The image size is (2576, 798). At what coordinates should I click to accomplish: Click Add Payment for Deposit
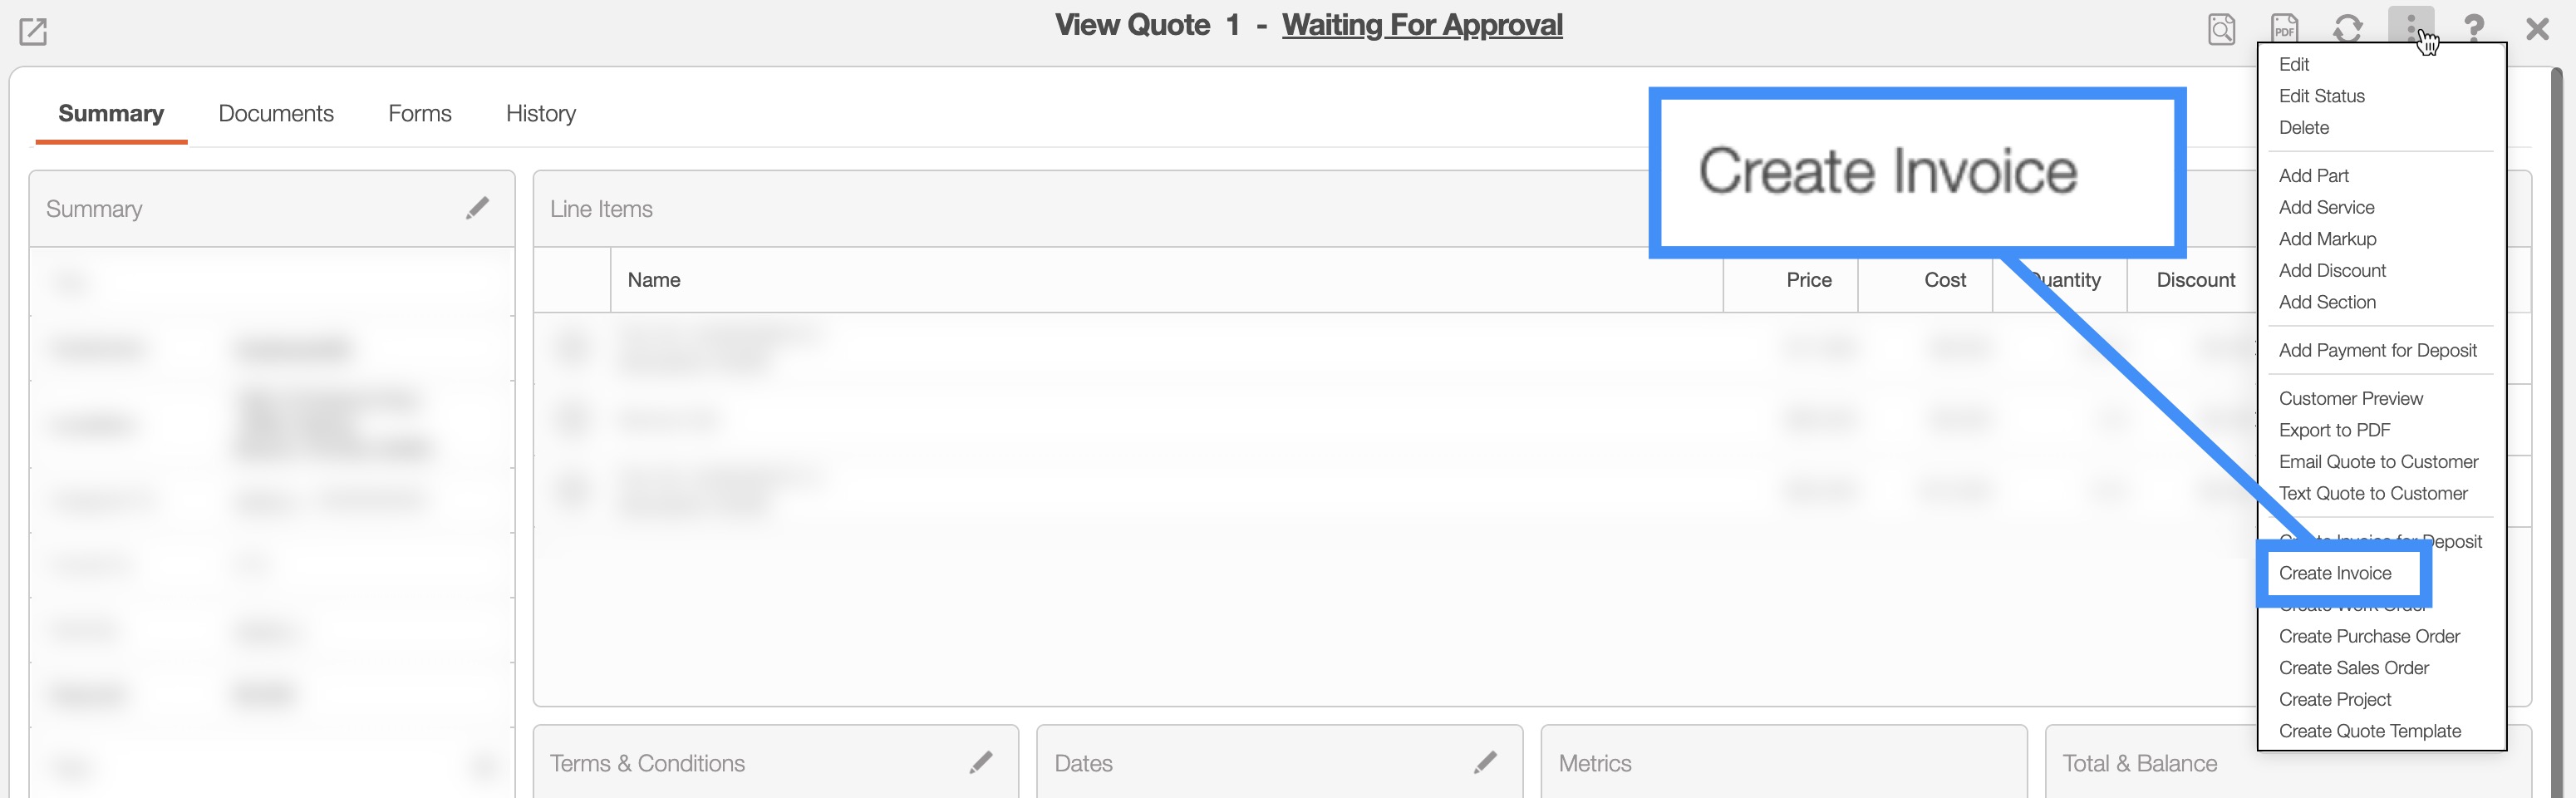pos(2377,350)
